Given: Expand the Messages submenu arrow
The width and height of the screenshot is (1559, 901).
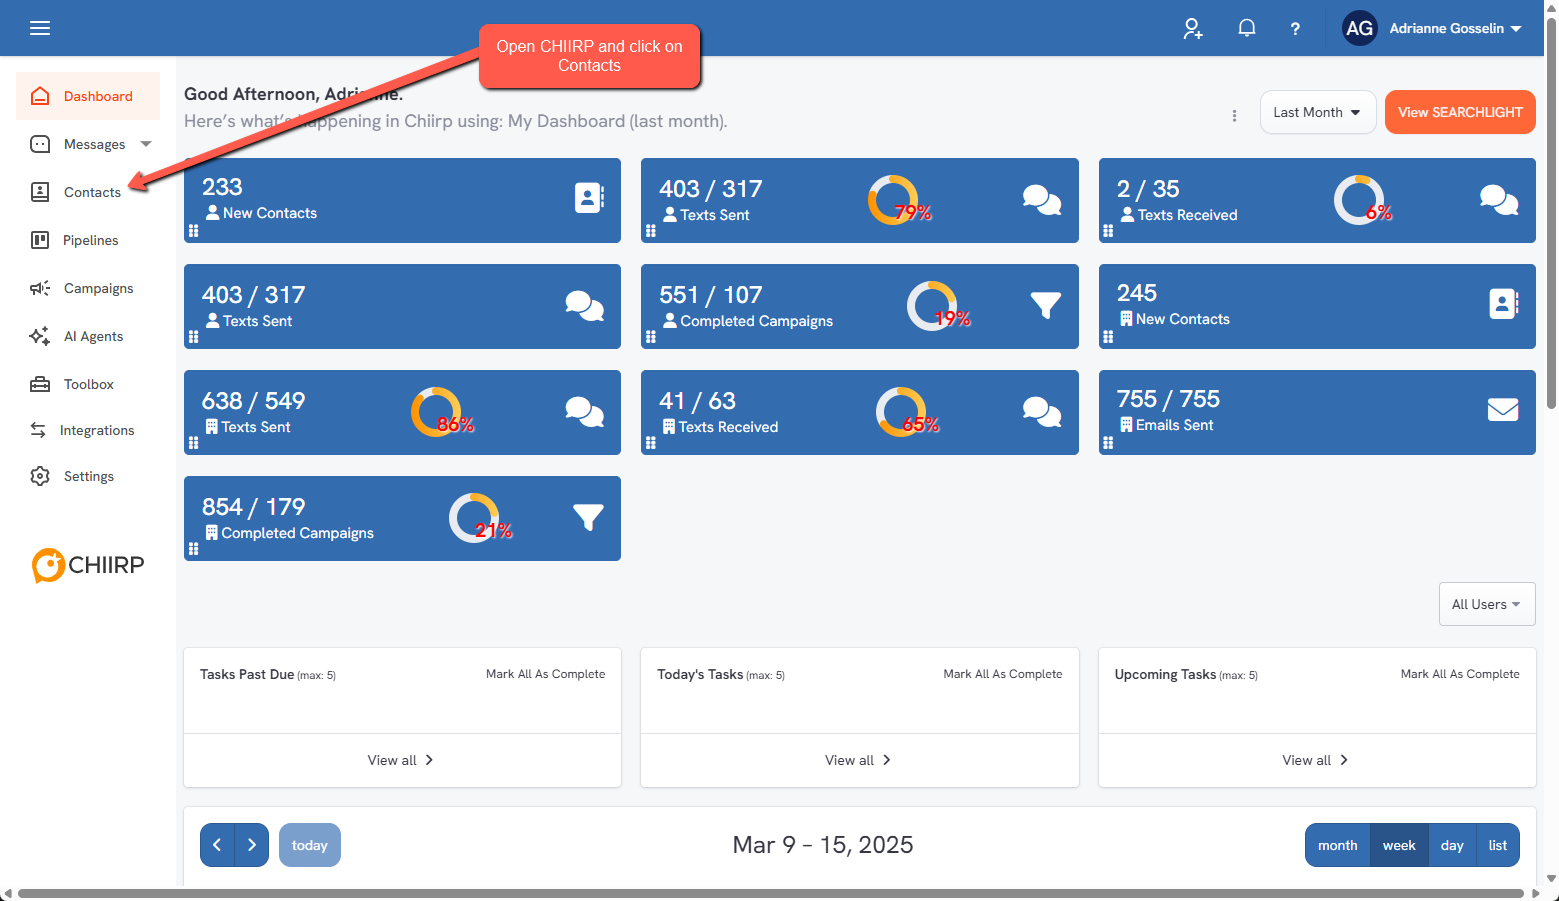Looking at the screenshot, I should pos(146,144).
